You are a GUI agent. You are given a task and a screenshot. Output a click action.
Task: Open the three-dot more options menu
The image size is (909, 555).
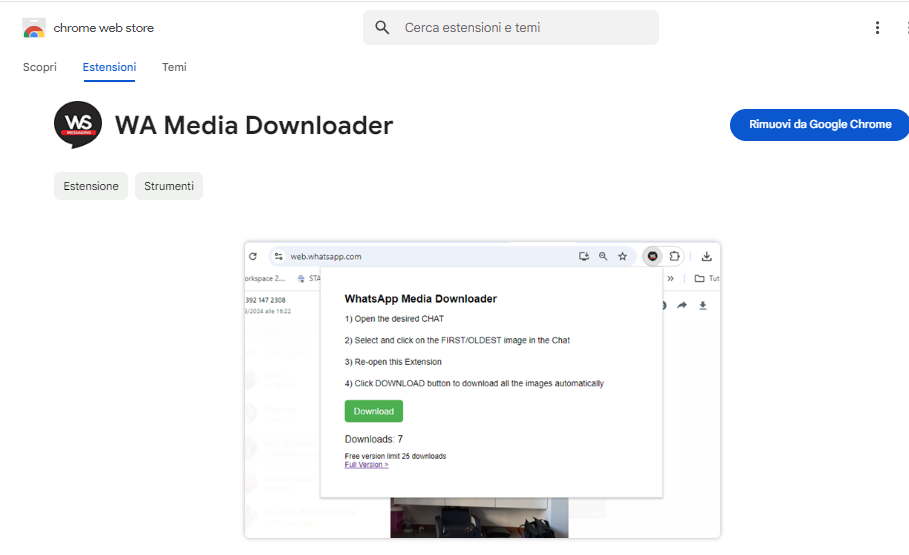point(877,28)
